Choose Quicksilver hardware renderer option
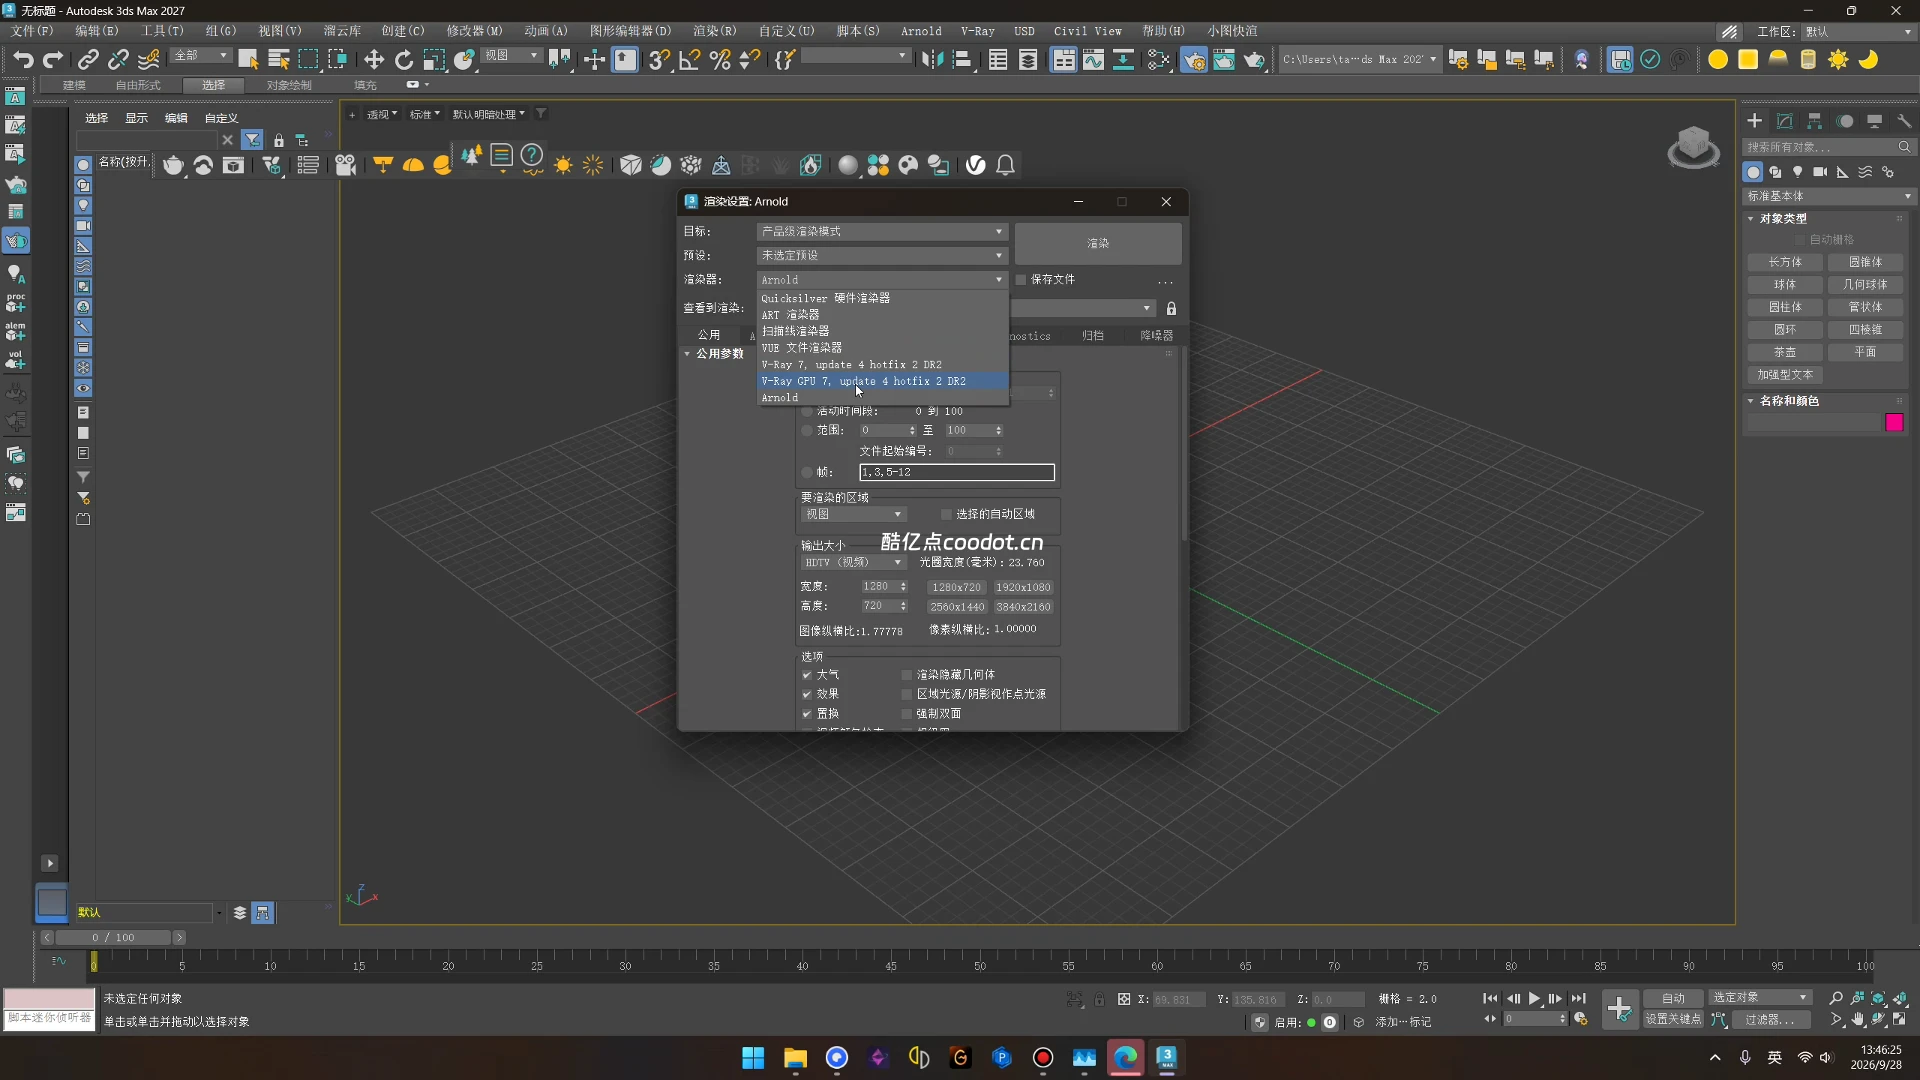 coord(883,298)
